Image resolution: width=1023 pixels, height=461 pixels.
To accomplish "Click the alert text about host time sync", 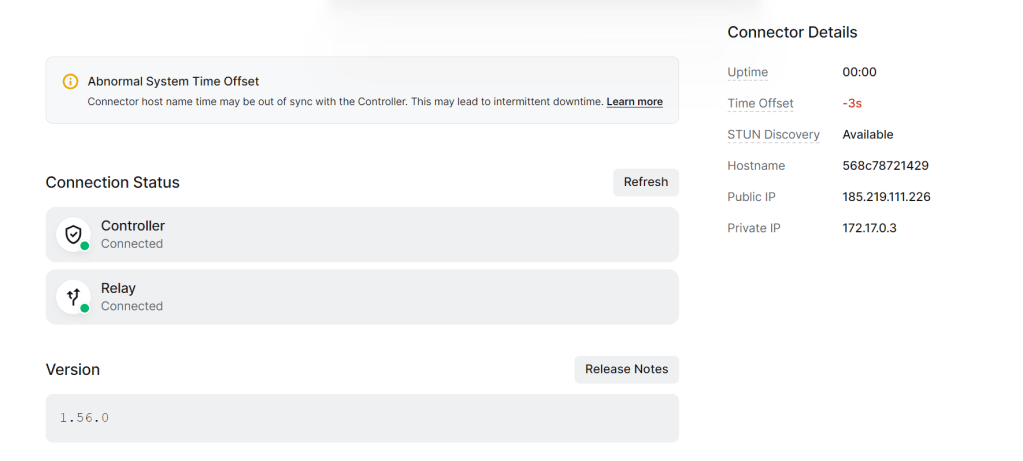I will pyautogui.click(x=345, y=102).
